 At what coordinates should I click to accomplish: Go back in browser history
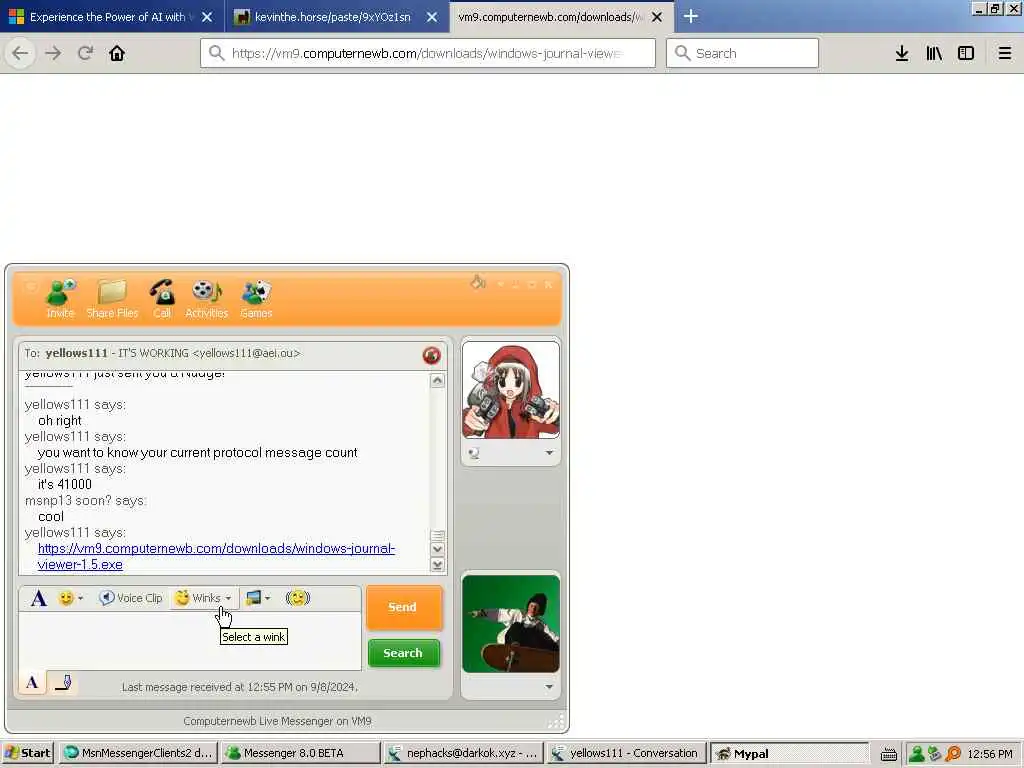tap(20, 53)
